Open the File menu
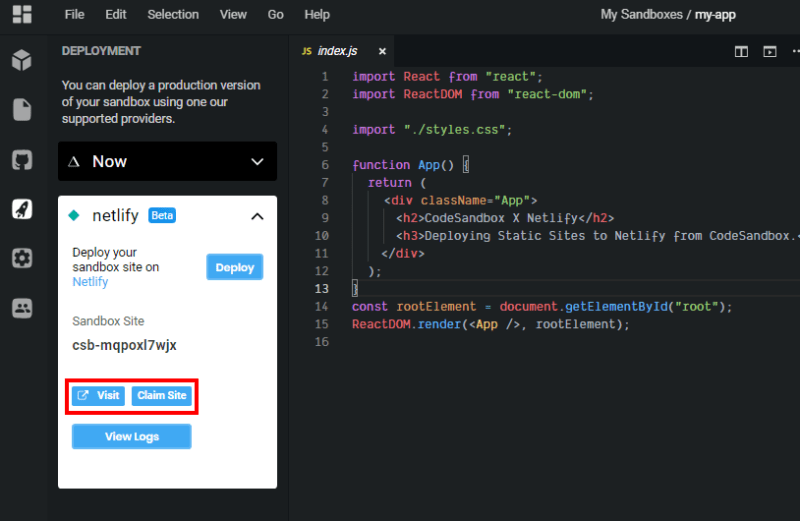Viewport: 800px width, 521px height. point(74,14)
